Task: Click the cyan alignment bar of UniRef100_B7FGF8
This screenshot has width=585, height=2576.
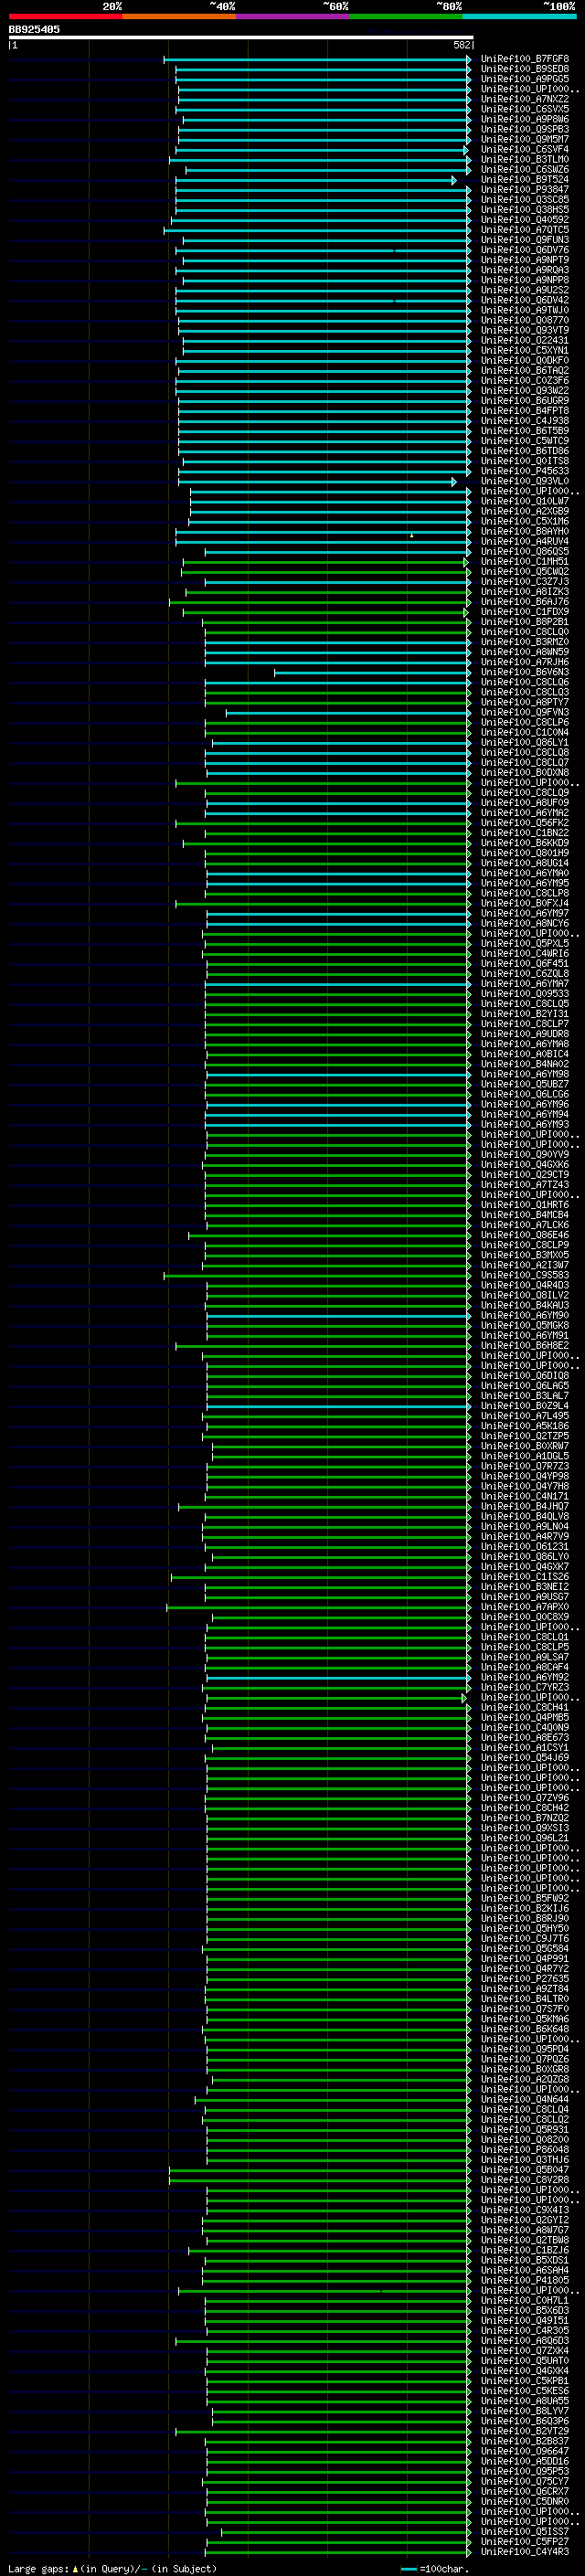Action: coord(317,60)
